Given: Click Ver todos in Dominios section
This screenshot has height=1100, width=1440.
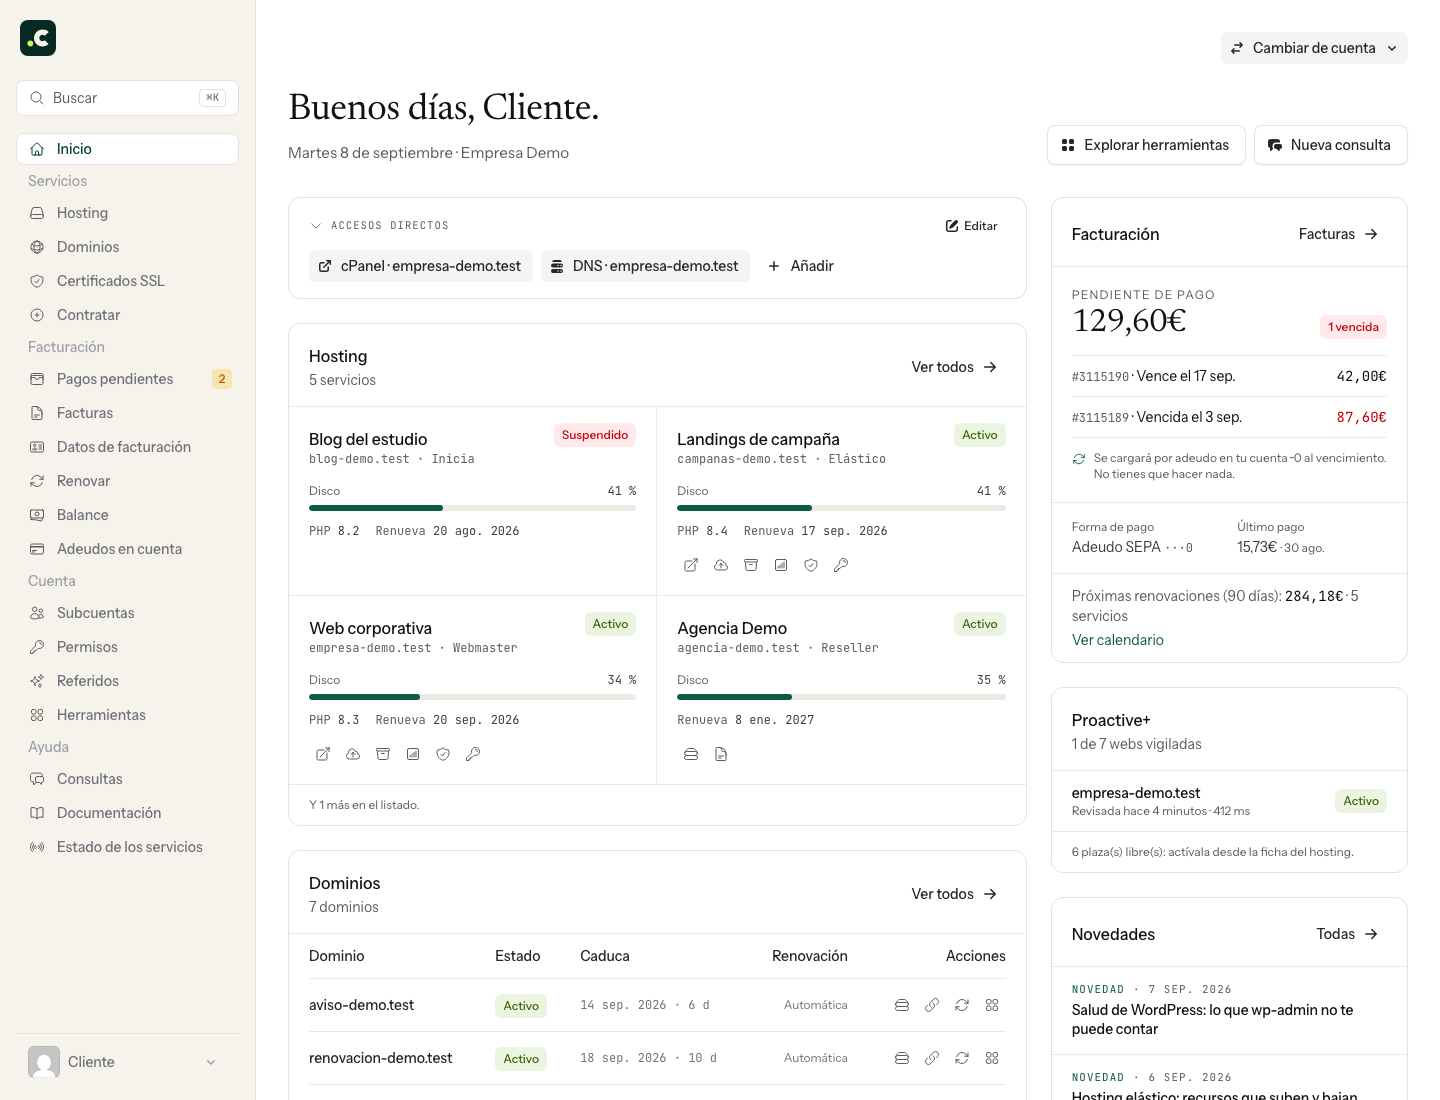Looking at the screenshot, I should [x=954, y=894].
